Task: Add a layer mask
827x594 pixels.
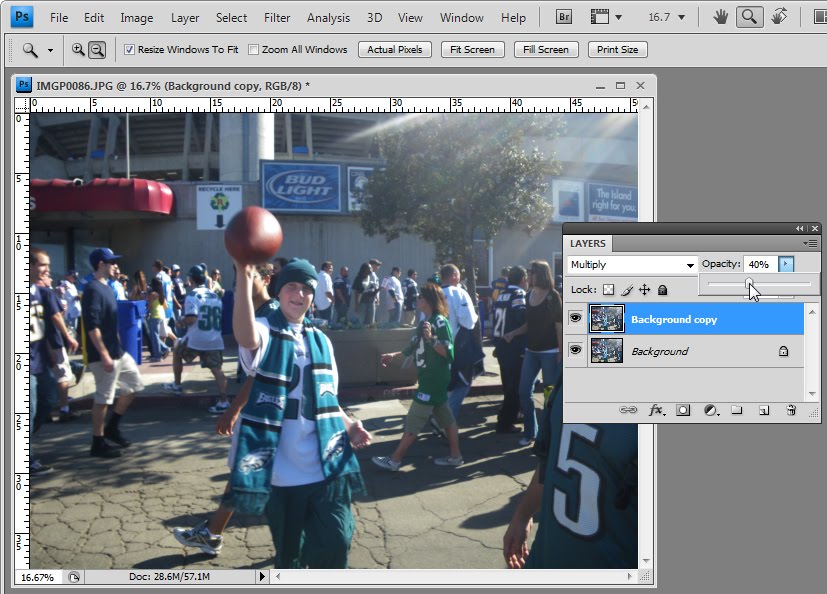Action: click(683, 410)
